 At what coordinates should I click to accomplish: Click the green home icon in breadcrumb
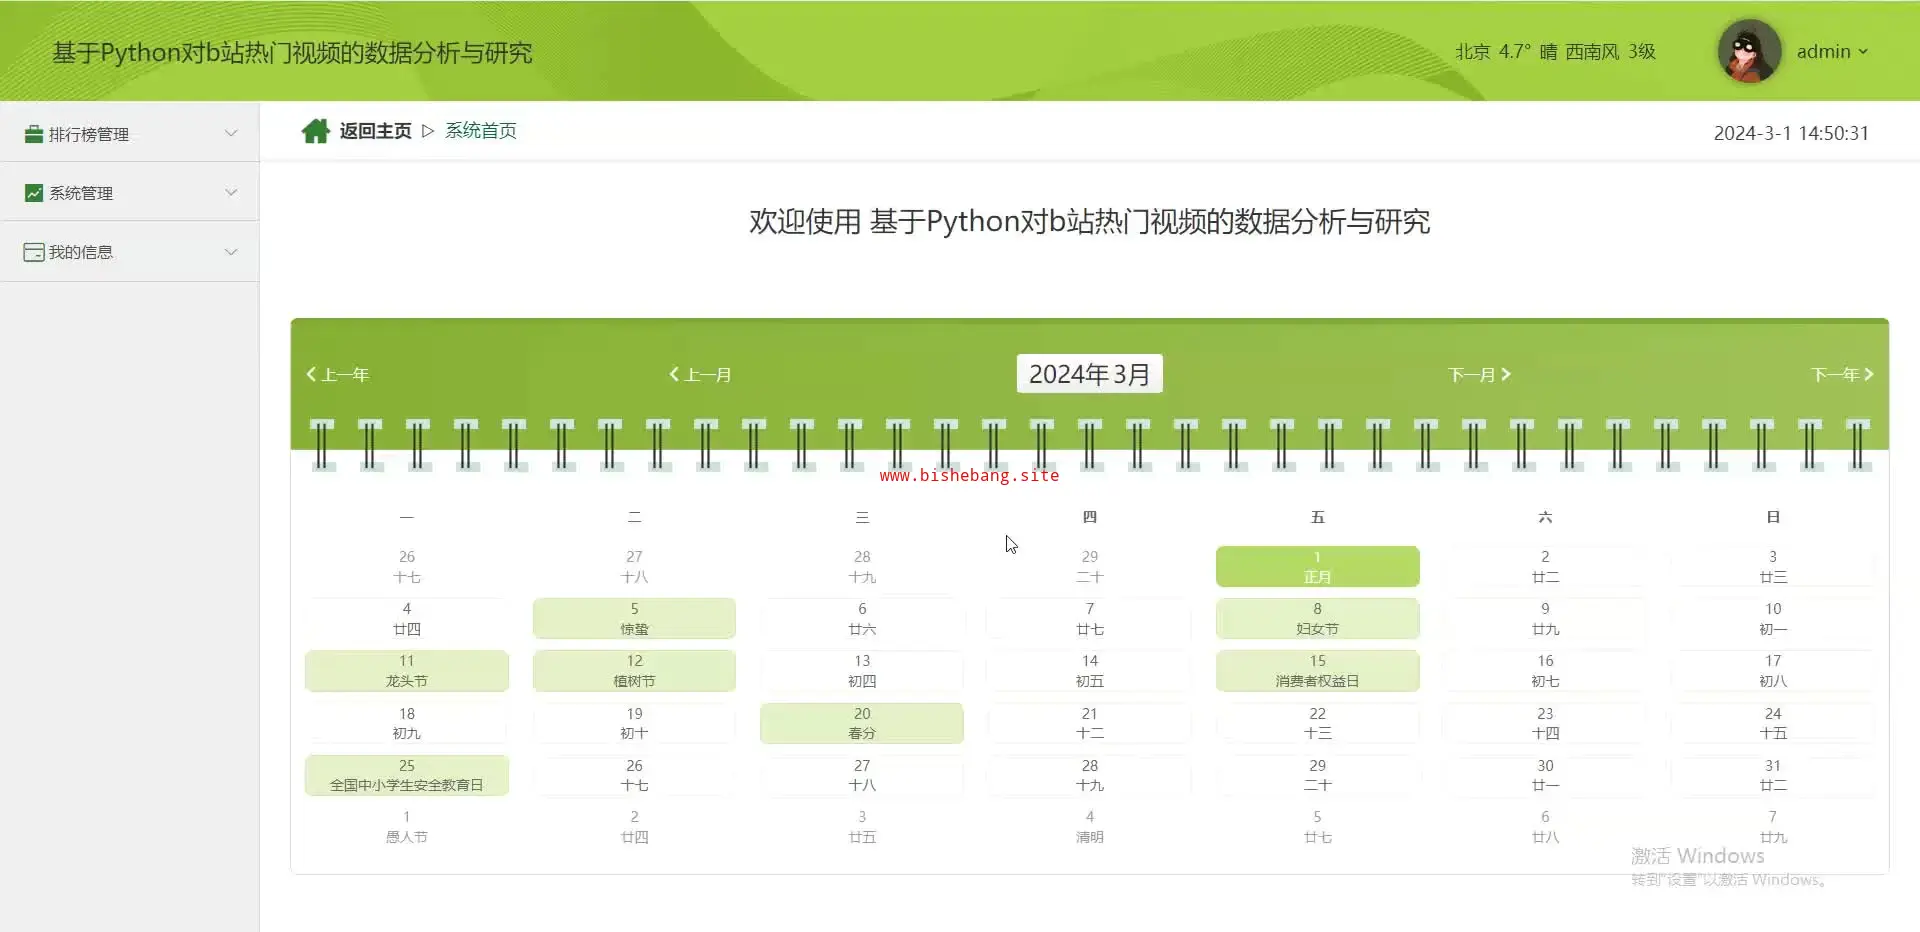pos(315,131)
